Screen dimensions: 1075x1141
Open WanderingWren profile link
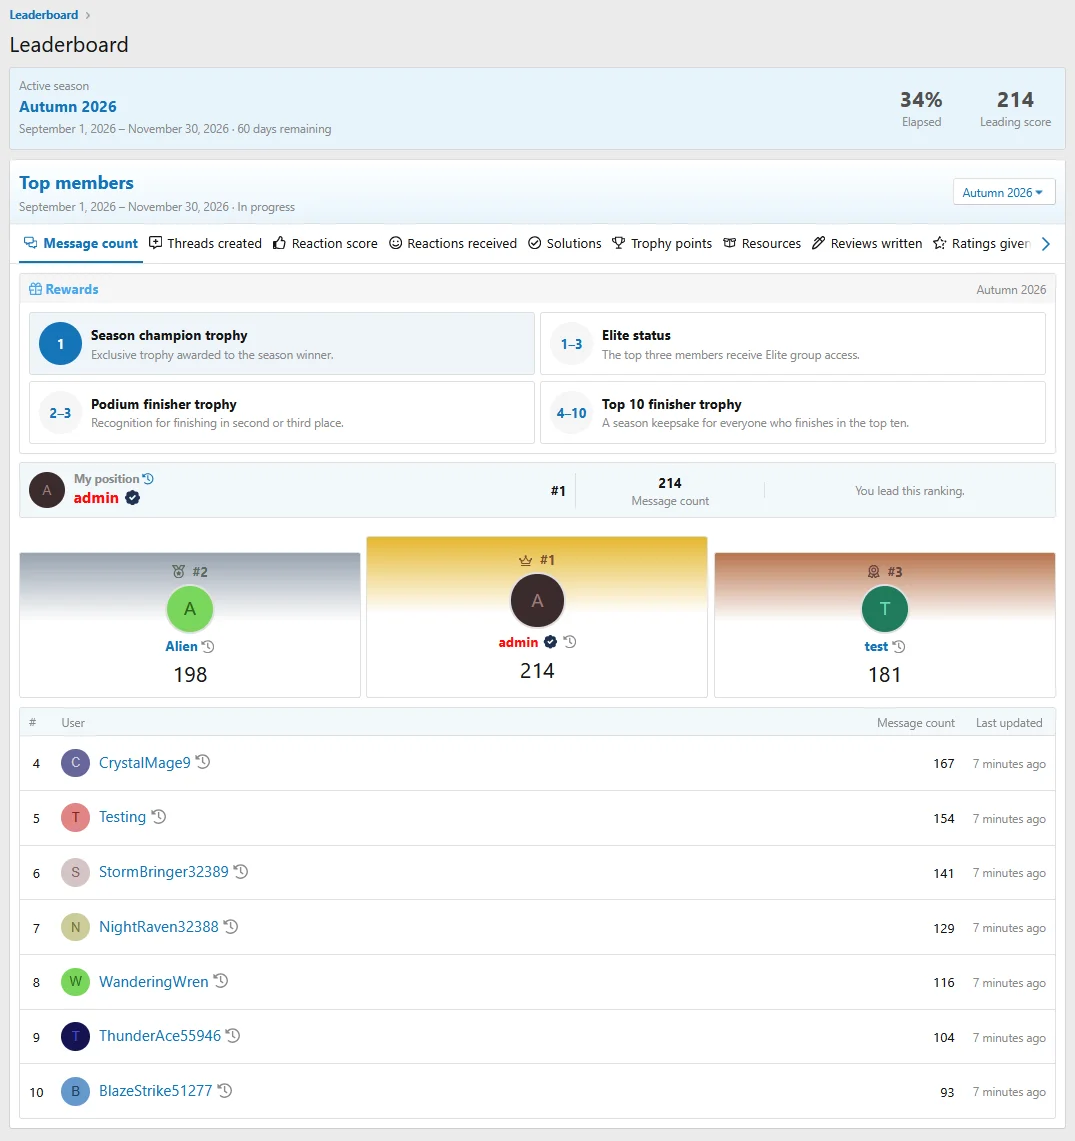154,982
